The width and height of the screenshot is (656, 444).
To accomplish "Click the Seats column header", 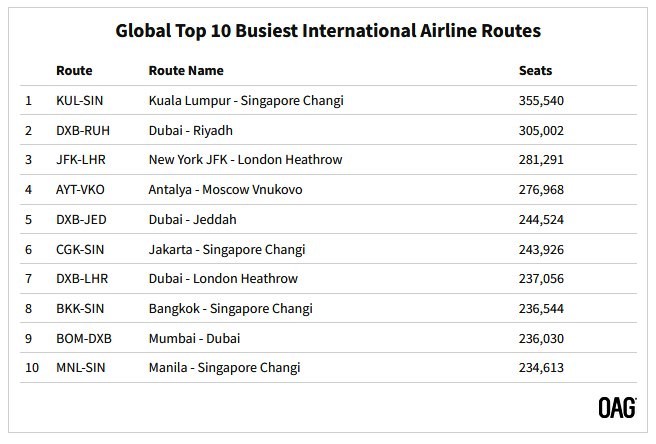I will [x=535, y=70].
